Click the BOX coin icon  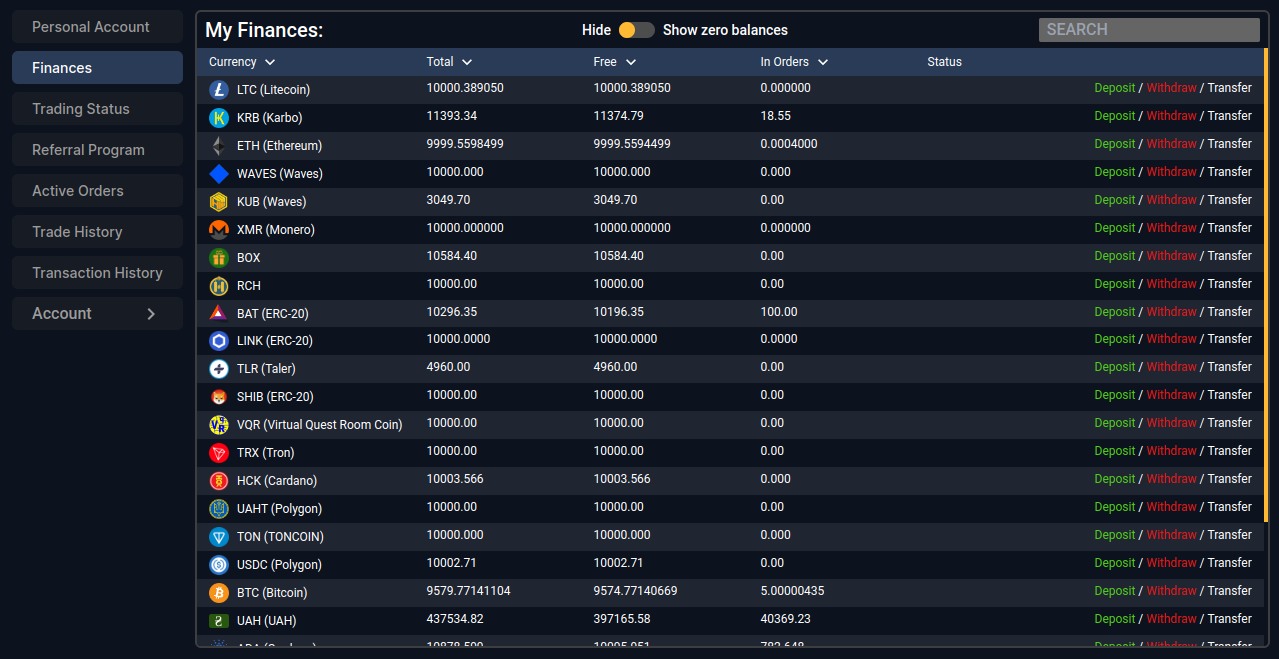pos(219,258)
